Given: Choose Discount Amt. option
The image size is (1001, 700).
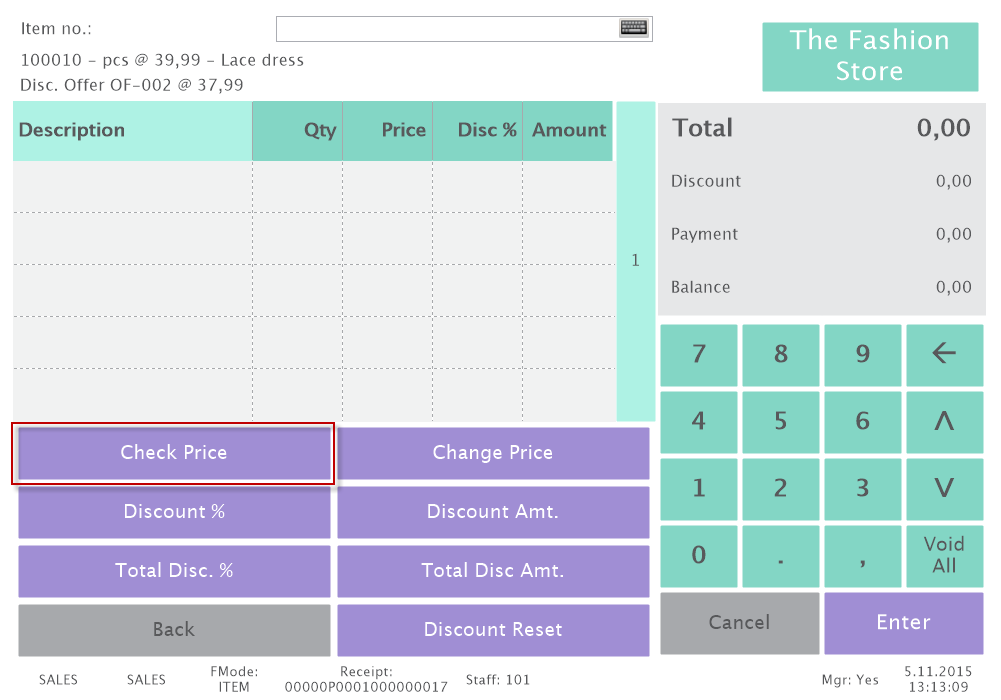Looking at the screenshot, I should click(x=493, y=512).
